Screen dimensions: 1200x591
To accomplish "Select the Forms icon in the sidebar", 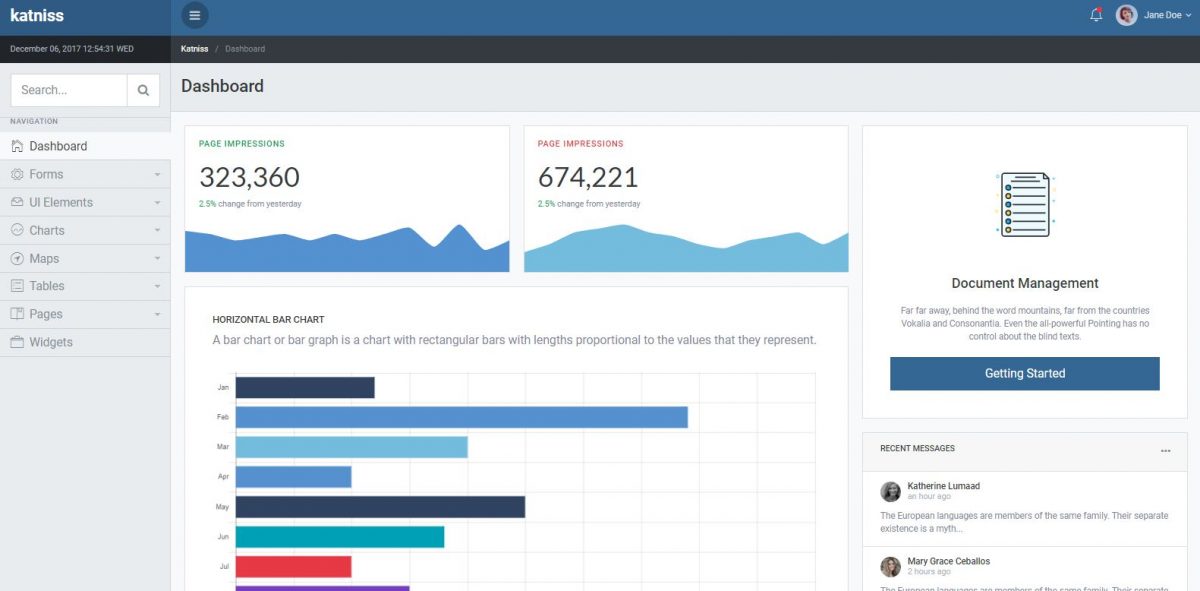I will [17, 174].
